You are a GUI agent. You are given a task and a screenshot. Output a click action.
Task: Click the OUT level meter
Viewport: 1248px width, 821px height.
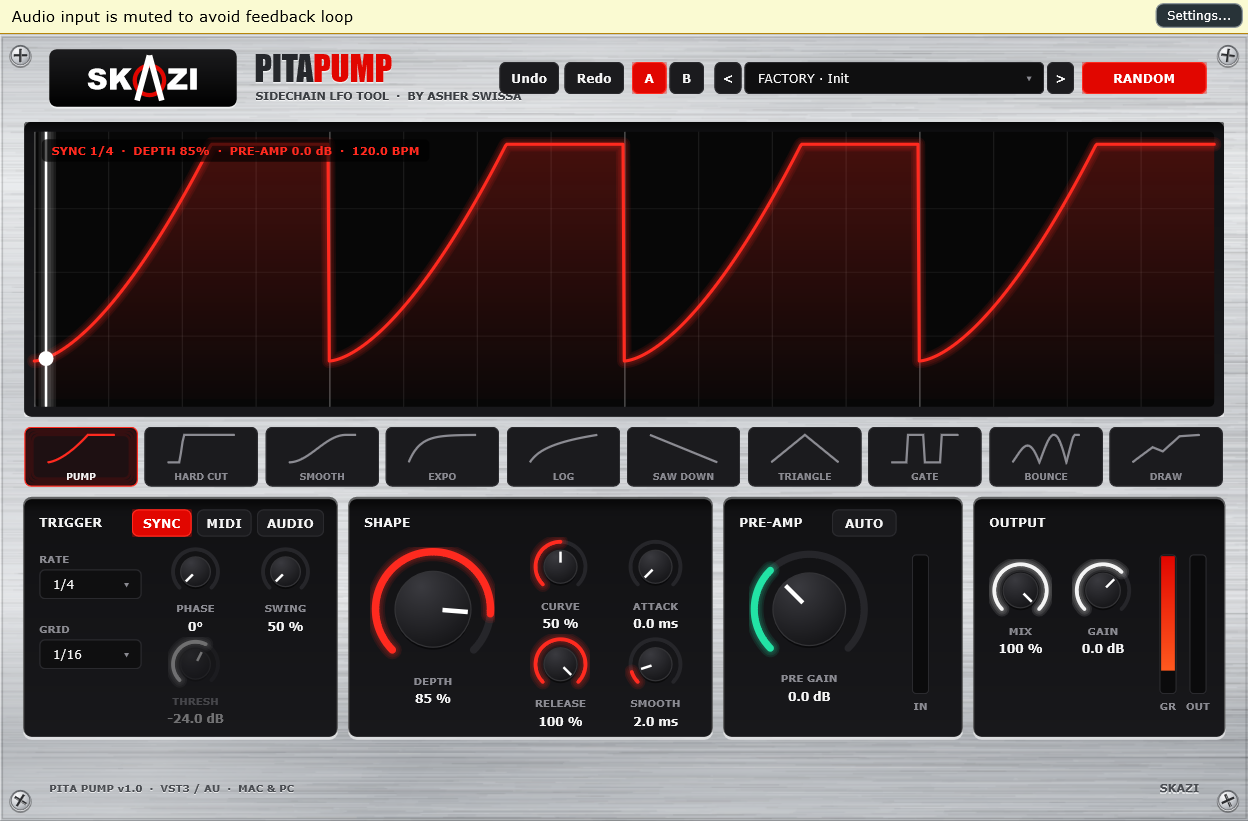[x=1198, y=624]
